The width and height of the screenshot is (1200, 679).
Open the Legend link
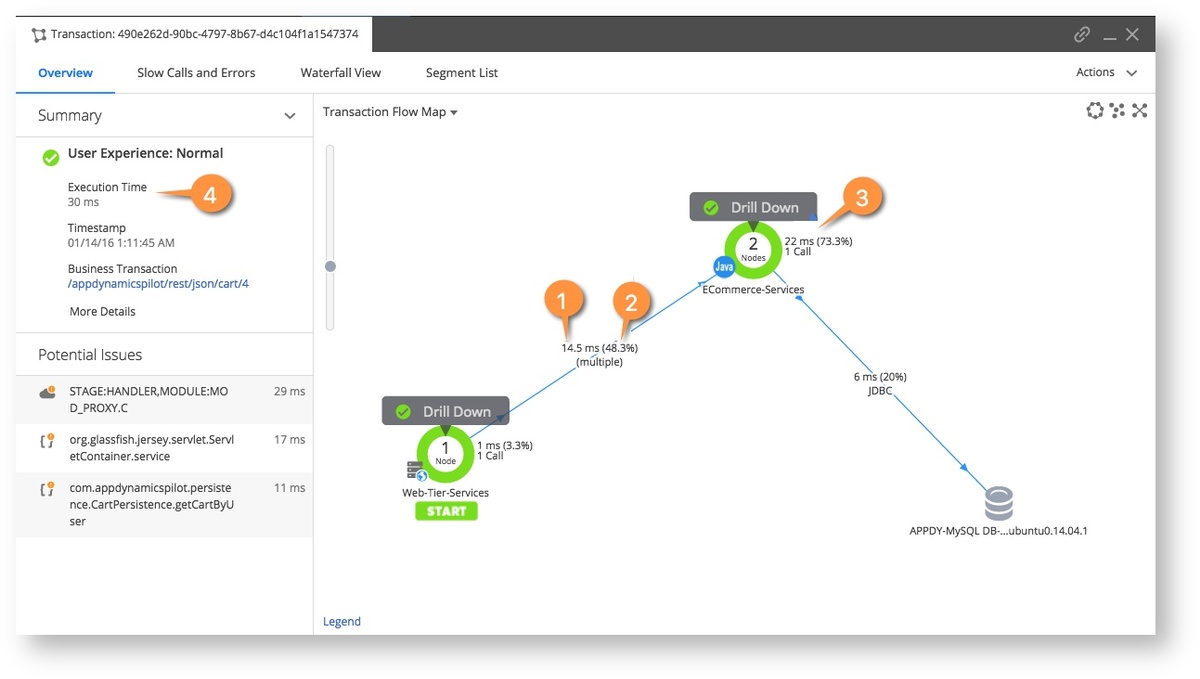[x=342, y=622]
